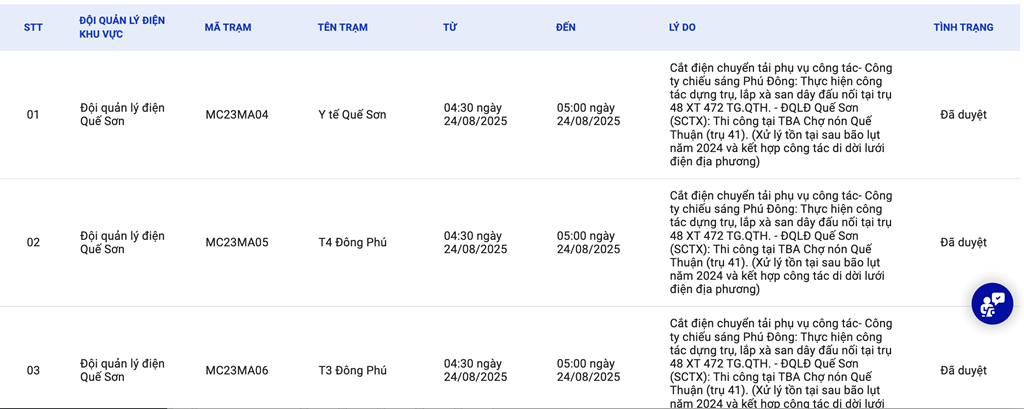Click the TÌNH TRẠNG column header

pyautogui.click(x=963, y=27)
